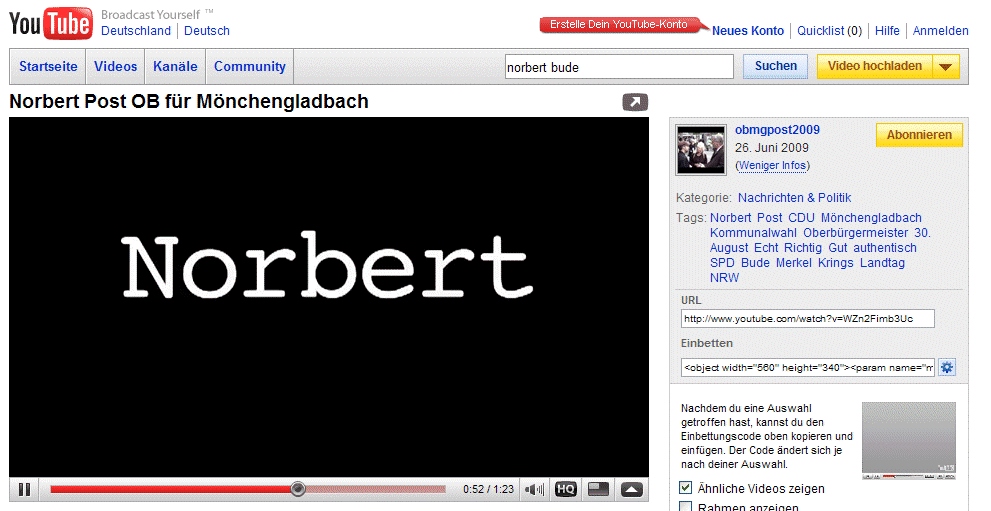Mute the video with the speaker icon

tap(535, 490)
